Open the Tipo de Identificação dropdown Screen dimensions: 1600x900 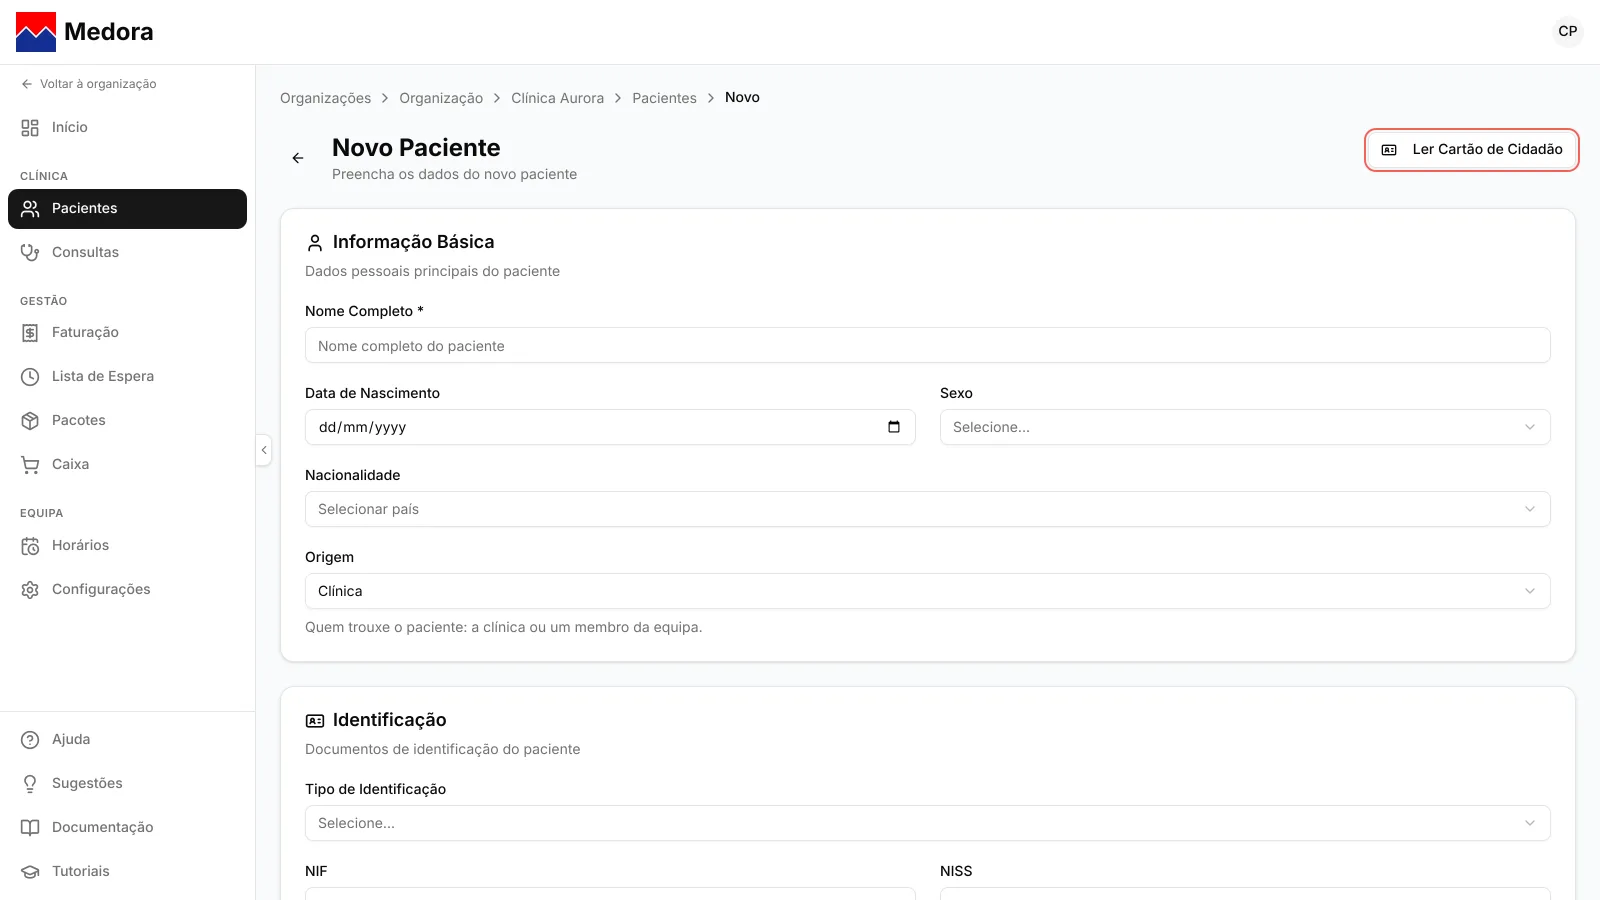pyautogui.click(x=928, y=823)
